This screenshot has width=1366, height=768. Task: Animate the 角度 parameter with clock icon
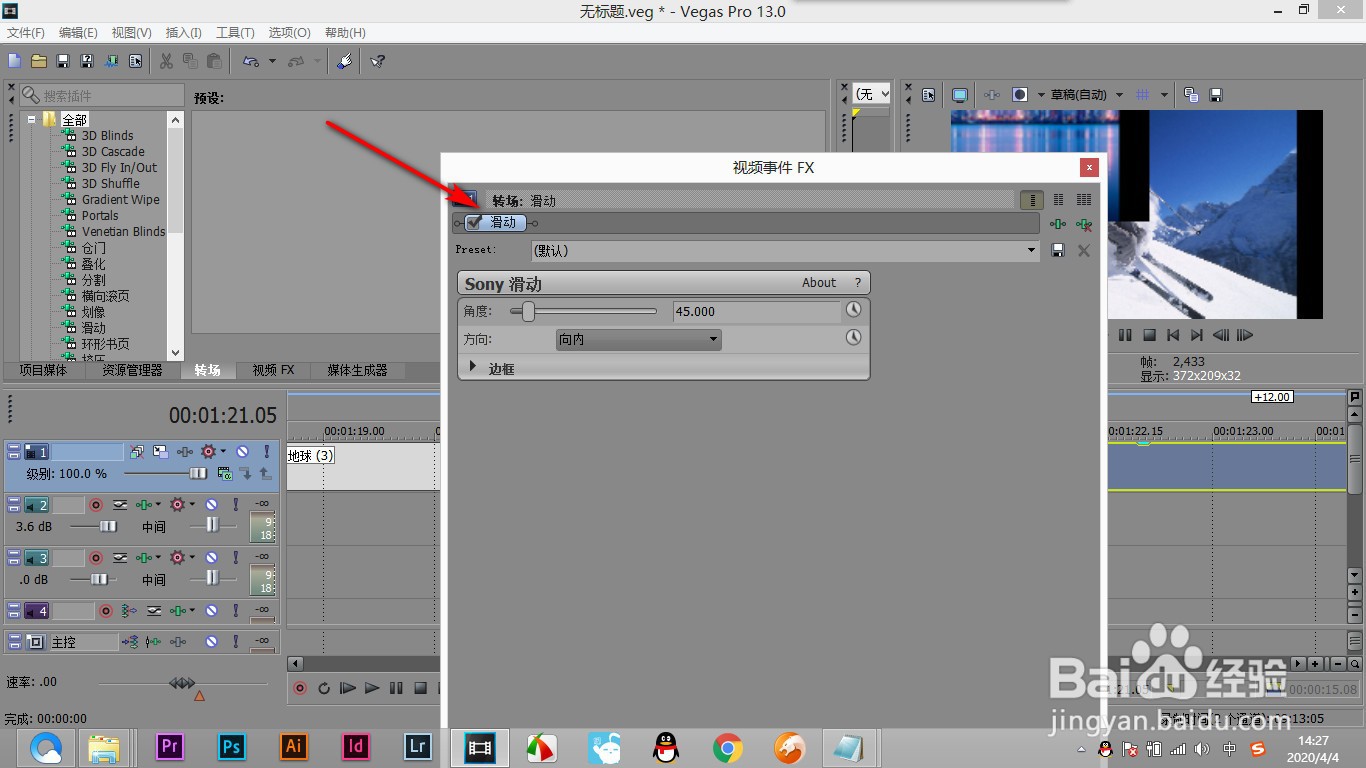click(x=853, y=310)
